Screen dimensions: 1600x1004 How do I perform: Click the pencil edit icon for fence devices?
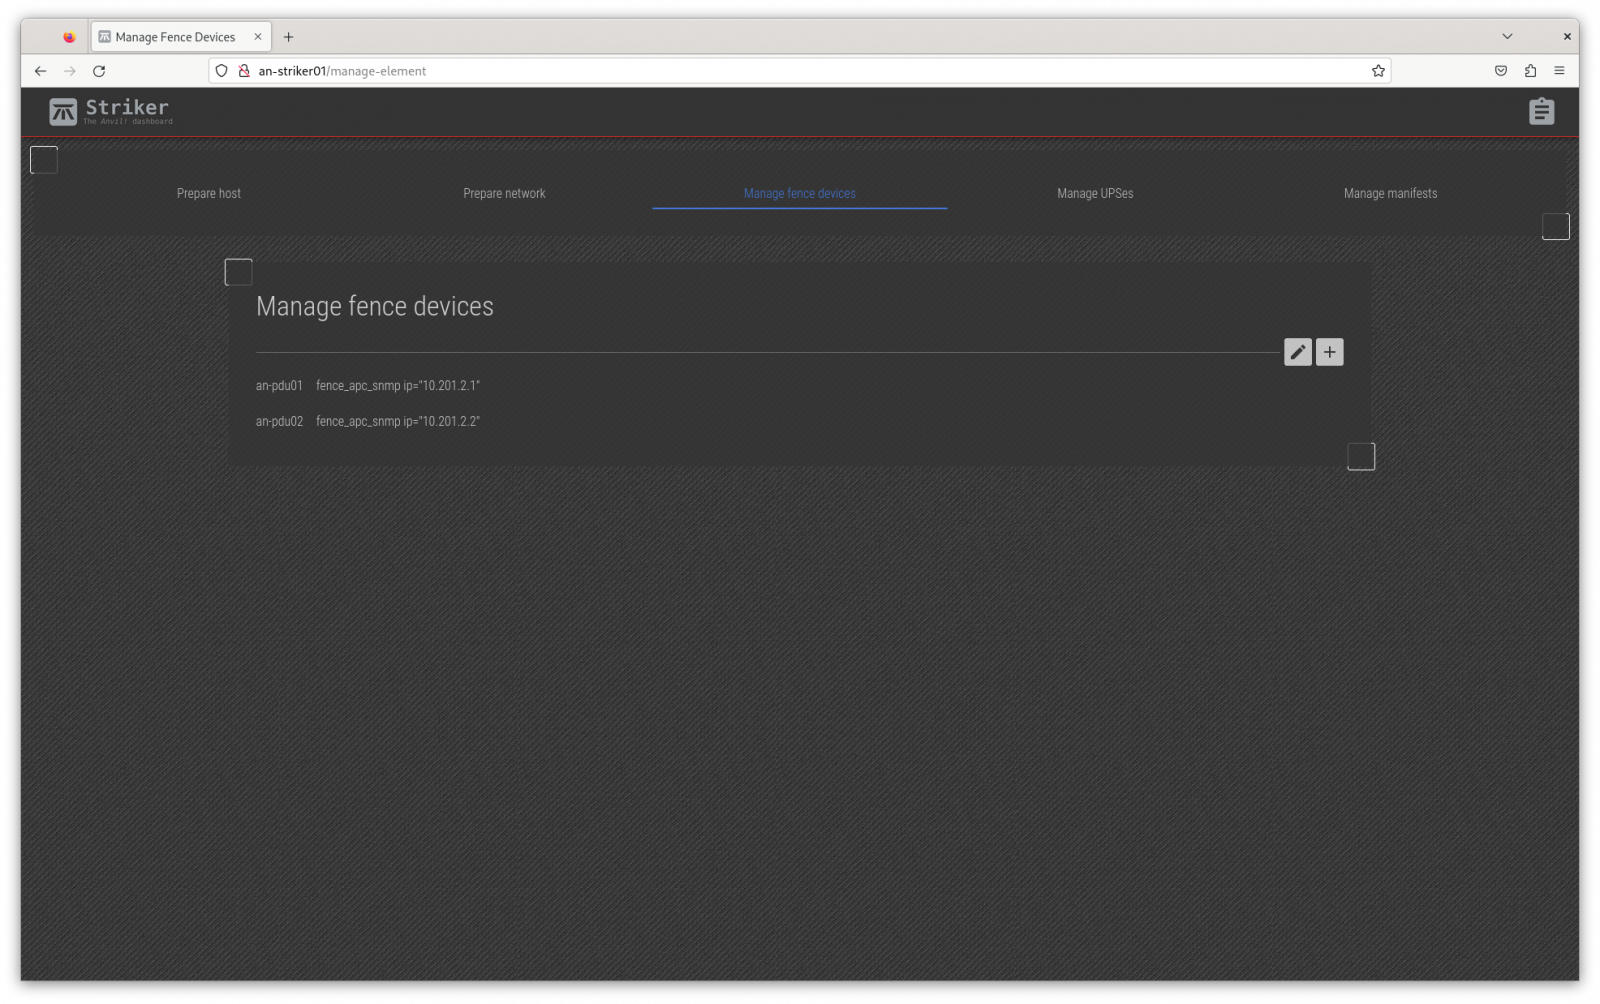coord(1297,352)
